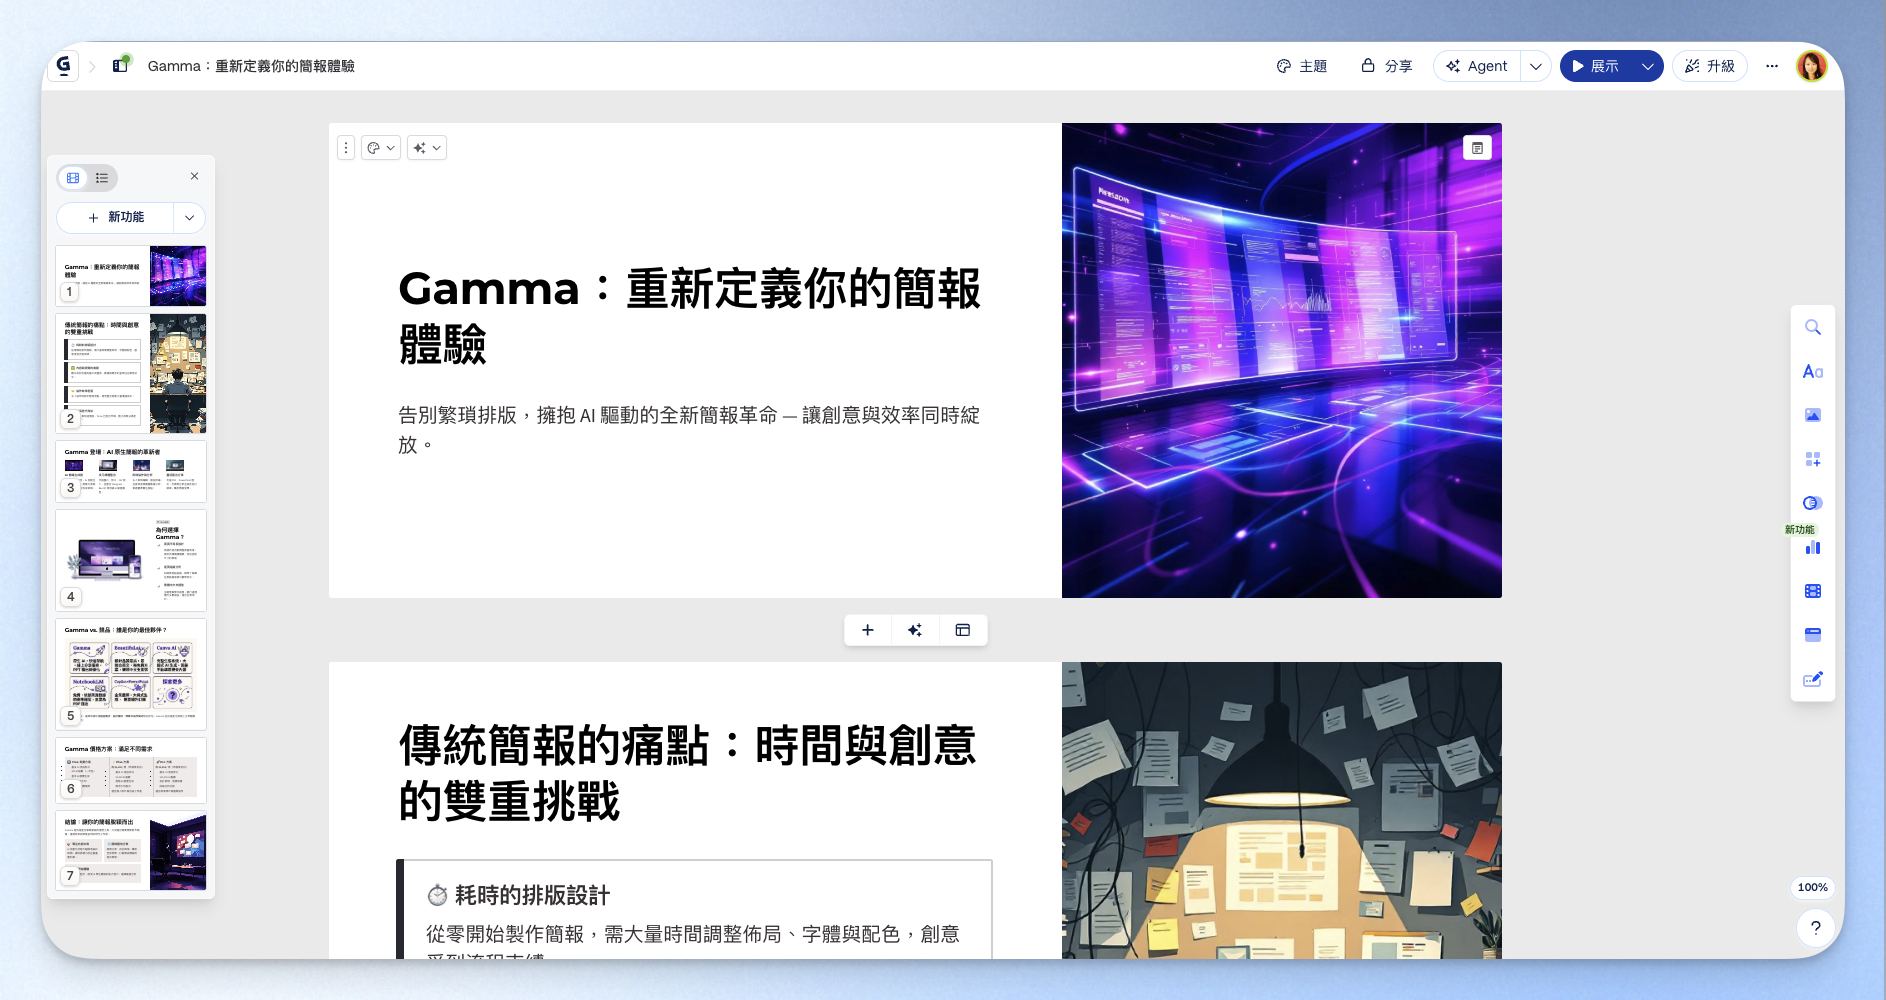The height and width of the screenshot is (1000, 1886).
Task: Click the search magnifier in right sidebar
Action: (x=1812, y=328)
